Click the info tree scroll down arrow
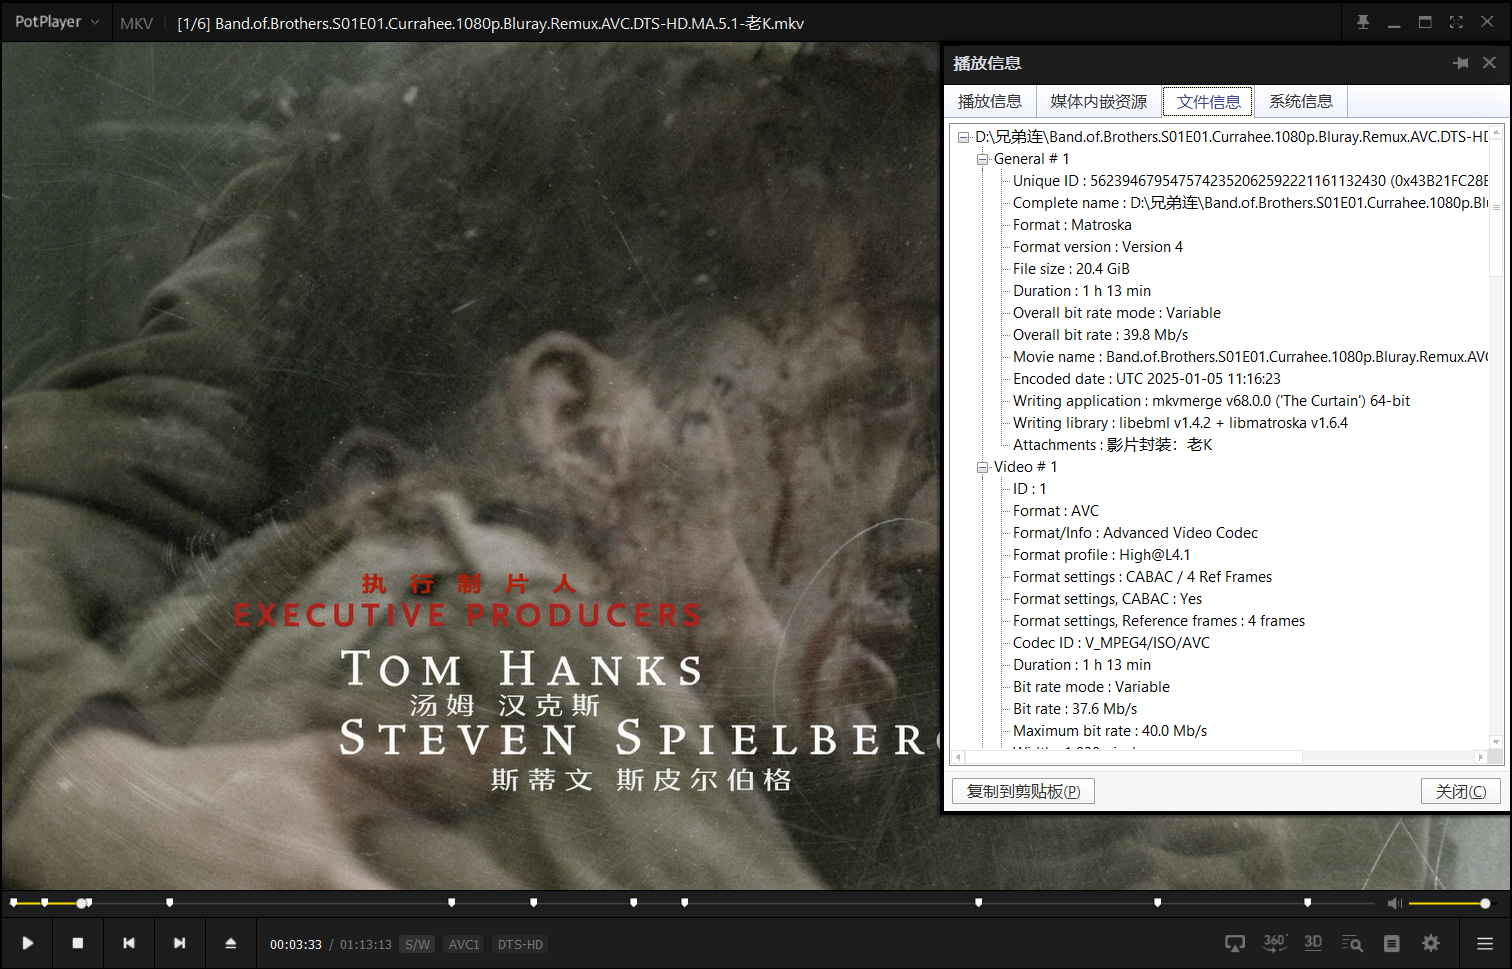The height and width of the screenshot is (969, 1512). tap(1496, 742)
